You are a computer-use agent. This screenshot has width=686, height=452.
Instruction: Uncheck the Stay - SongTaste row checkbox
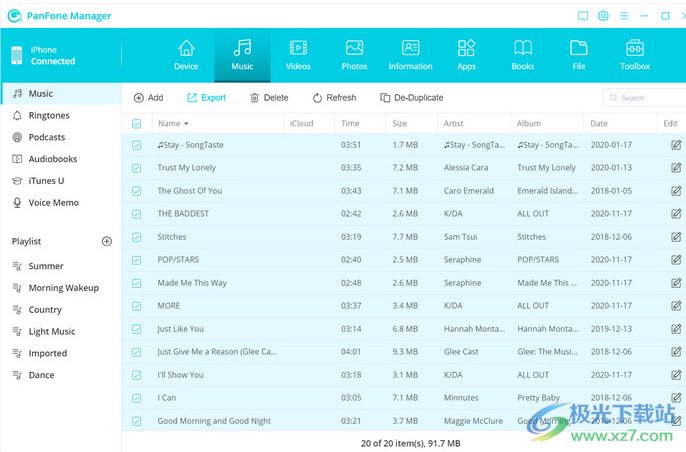tap(136, 145)
